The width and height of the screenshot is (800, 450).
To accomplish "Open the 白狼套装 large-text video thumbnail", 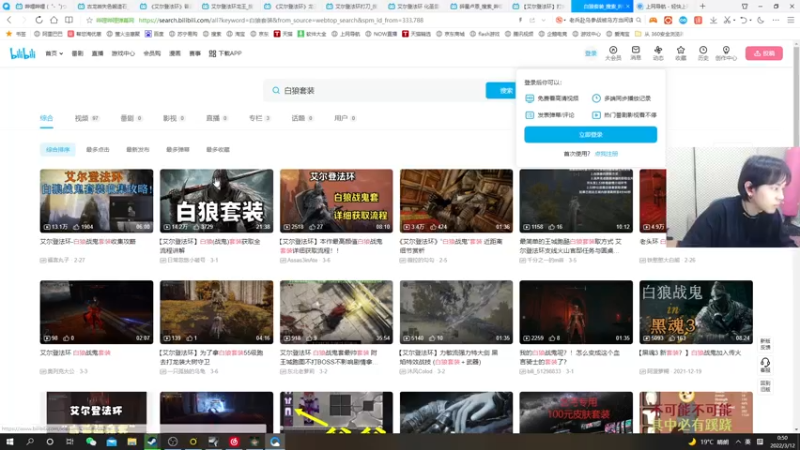I will pos(216,201).
